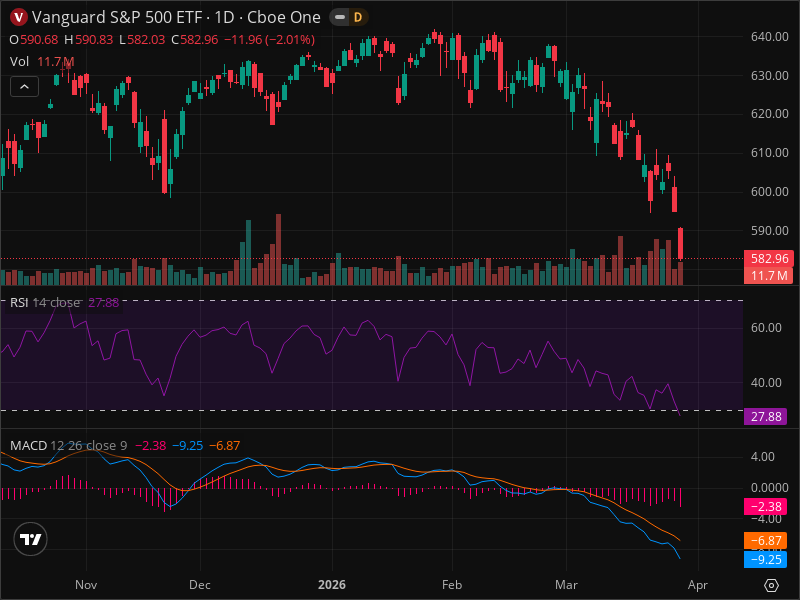Click the Mar label on time axis

point(566,585)
